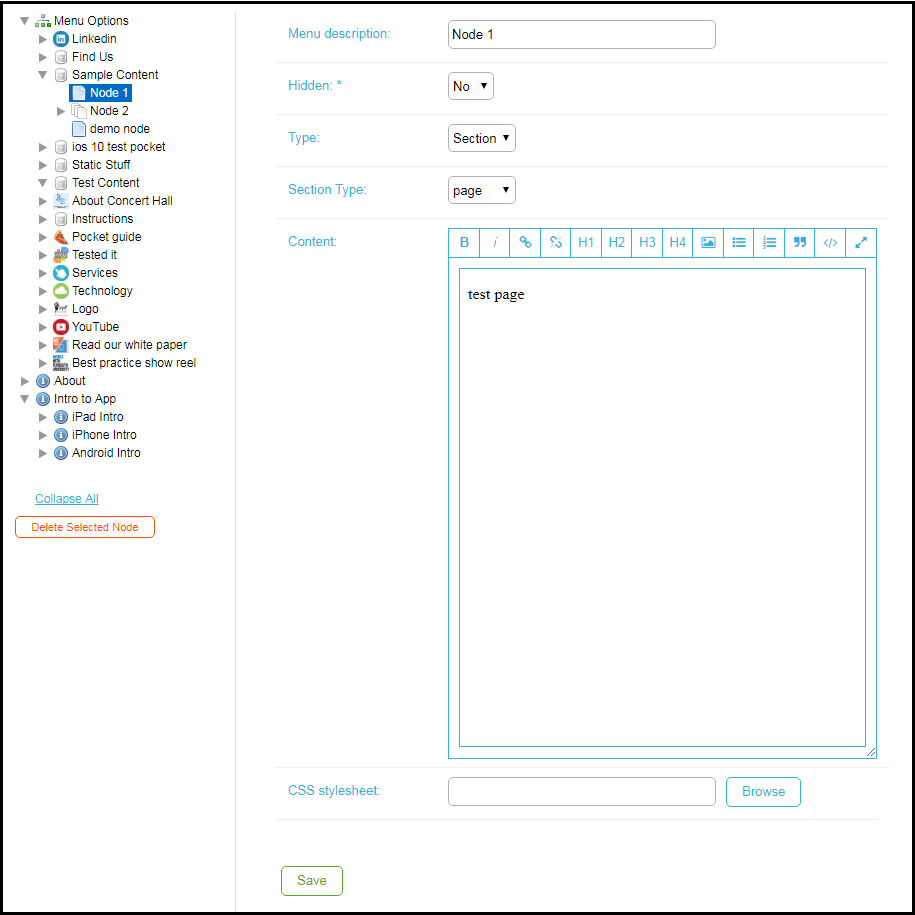Expand the Find Us node
The height and width of the screenshot is (915, 915).
coord(43,57)
